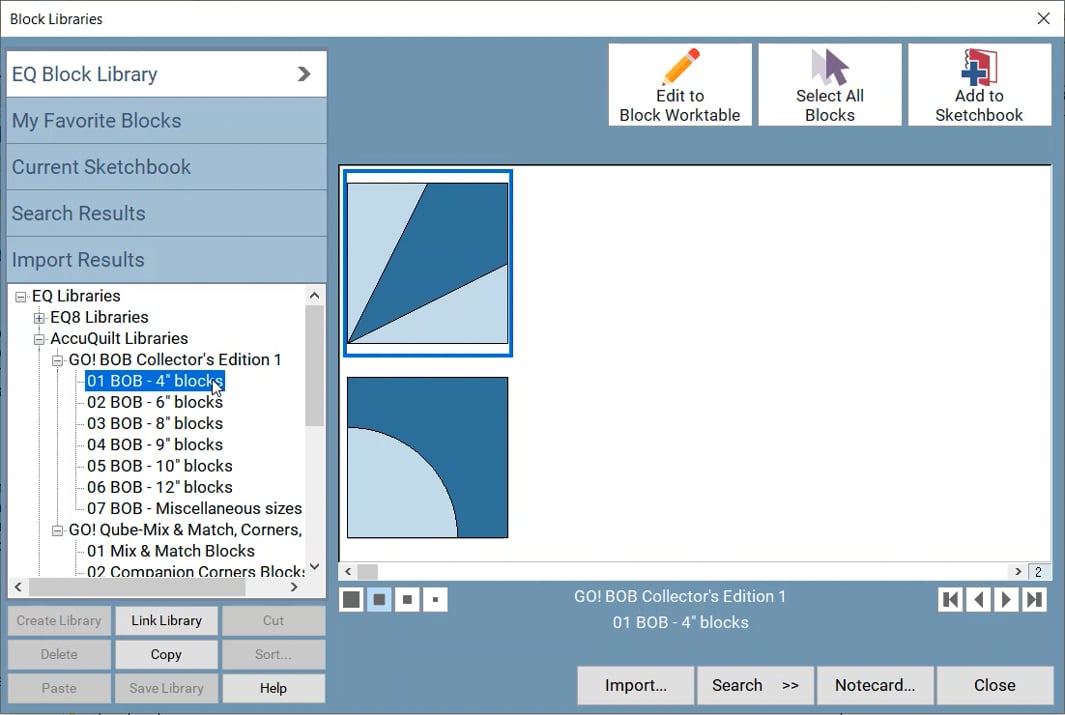Select 03 BOB - 8" blocks library
This screenshot has width=1065, height=715.
click(x=155, y=424)
